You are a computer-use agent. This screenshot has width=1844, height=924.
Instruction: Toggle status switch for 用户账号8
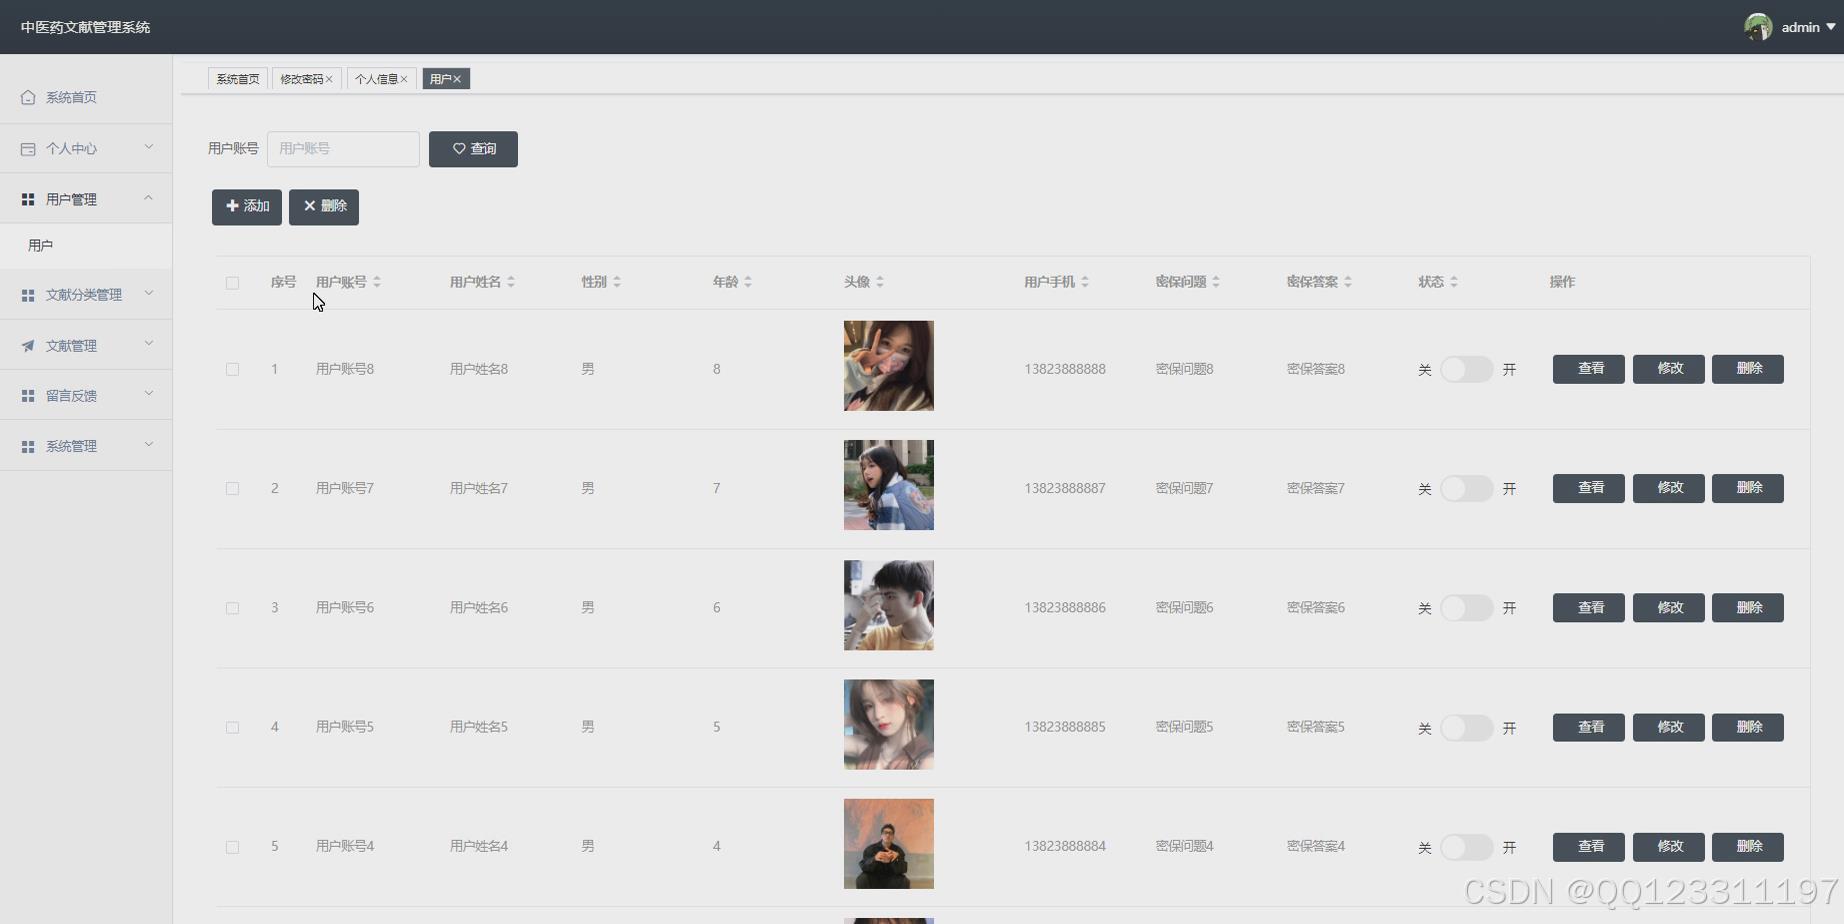coord(1466,369)
